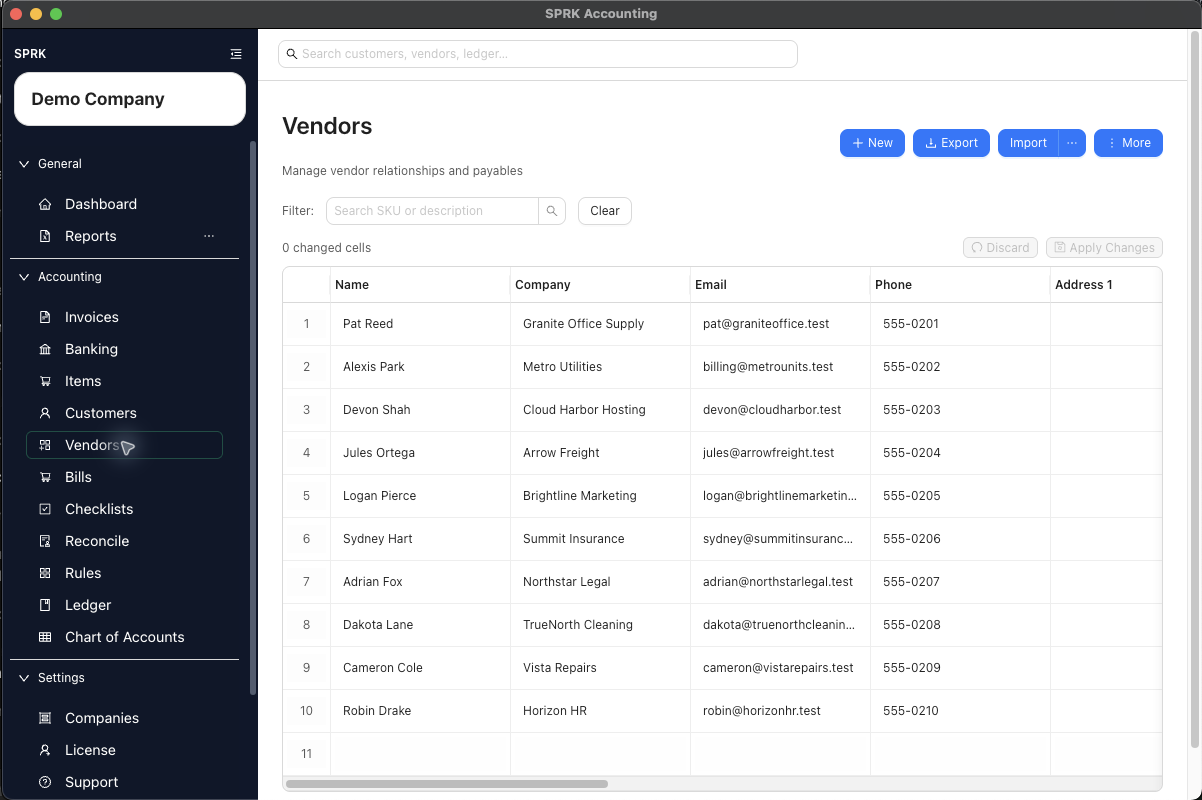Click the Items cart icon
Image resolution: width=1202 pixels, height=800 pixels.
coord(44,381)
